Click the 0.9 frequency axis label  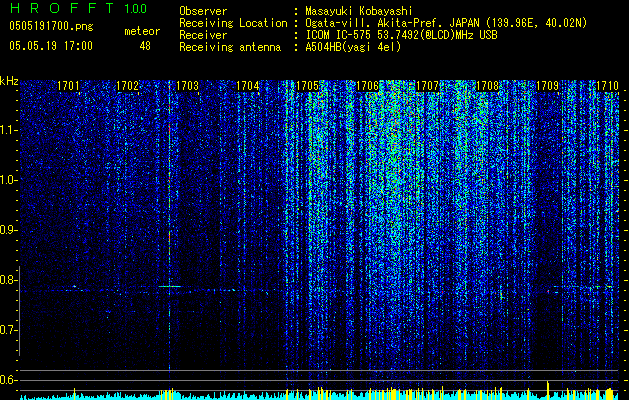(7, 230)
